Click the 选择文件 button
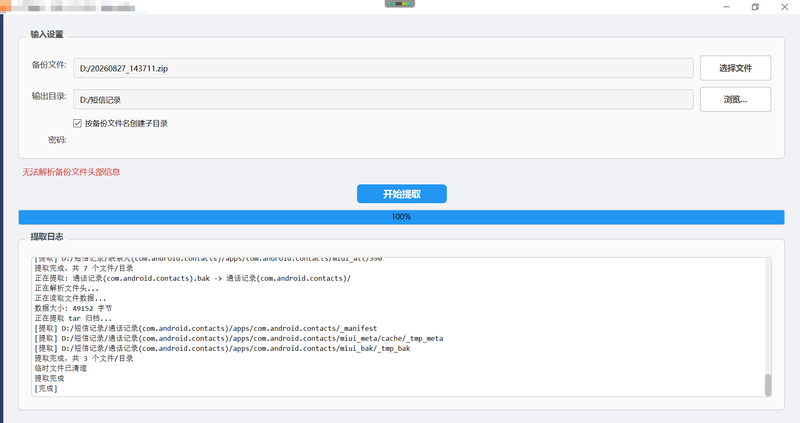Viewport: 800px width, 423px height. pyautogui.click(x=735, y=68)
